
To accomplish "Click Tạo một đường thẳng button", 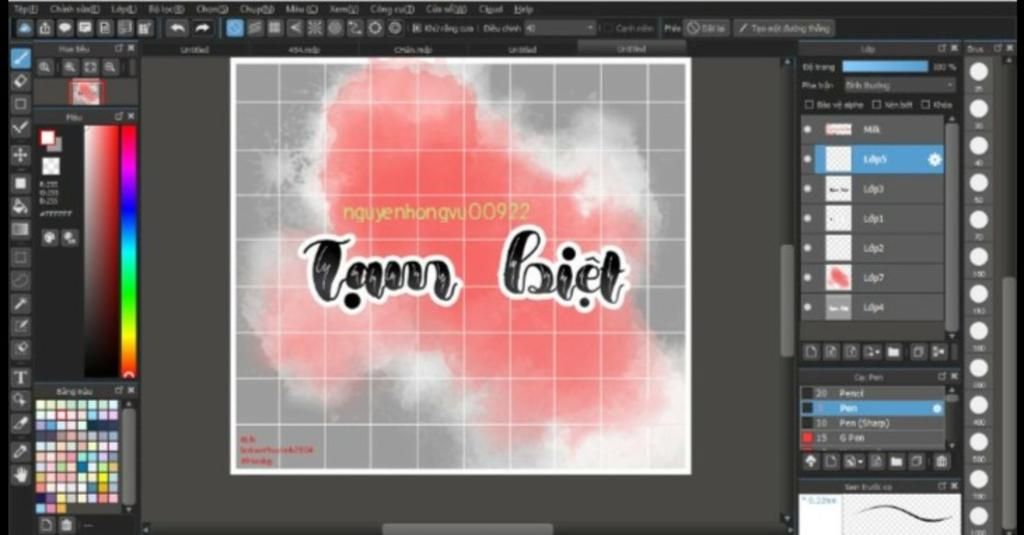I will (x=784, y=28).
